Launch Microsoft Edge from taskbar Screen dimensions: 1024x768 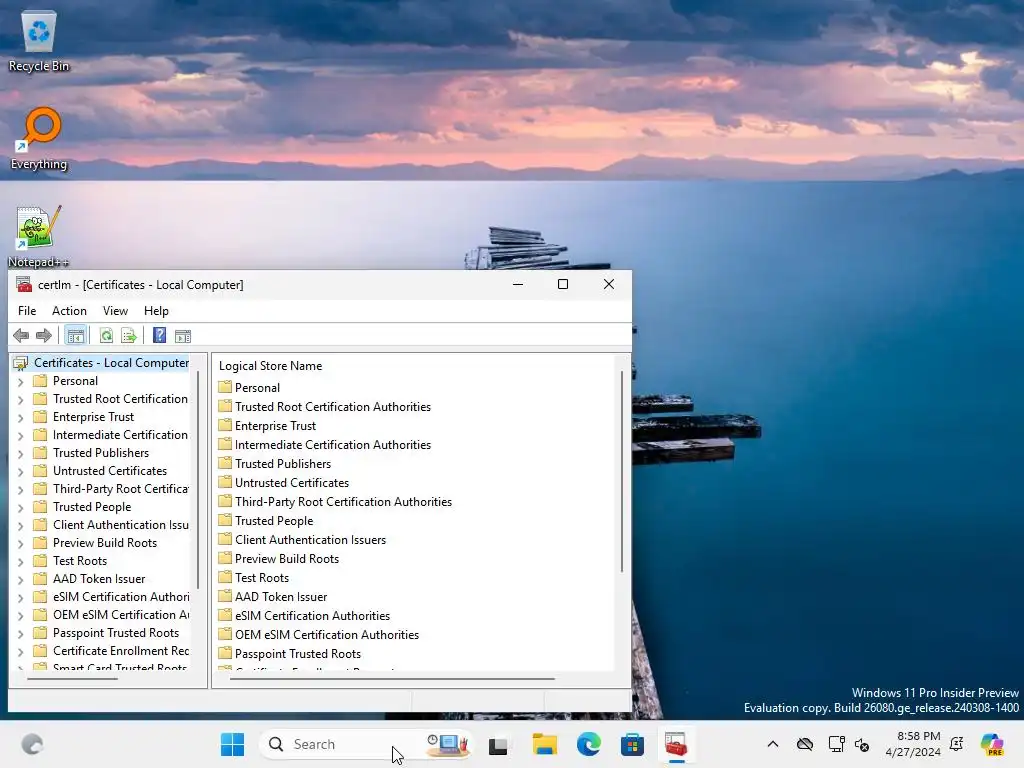coord(588,744)
